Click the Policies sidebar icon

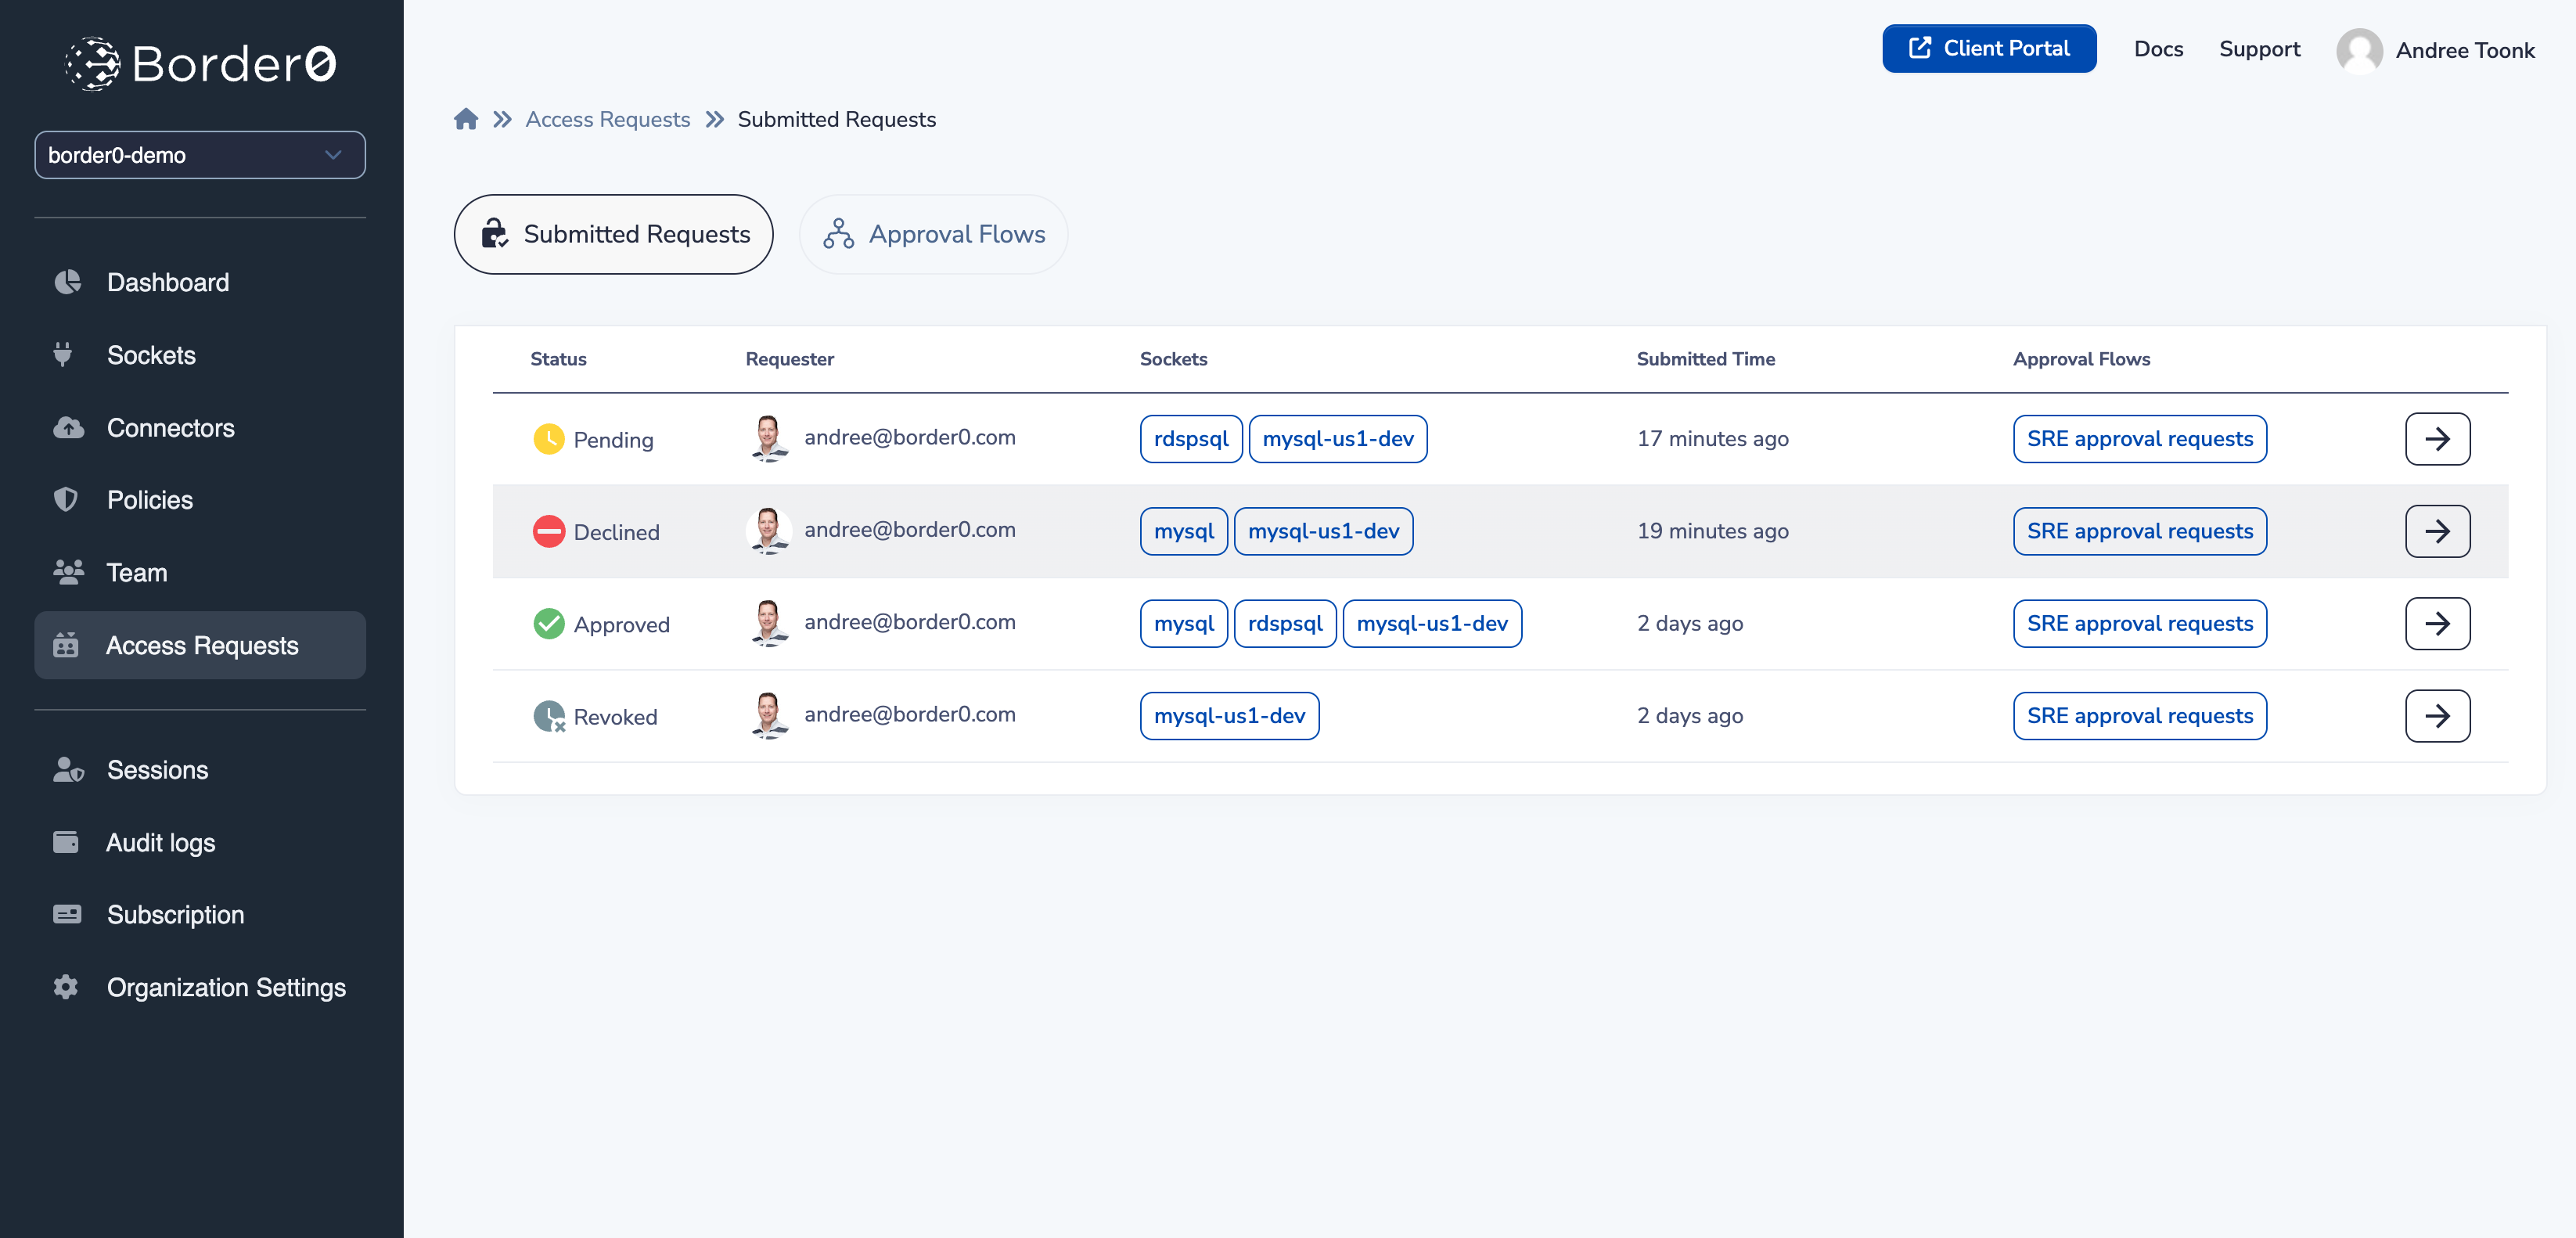tap(66, 499)
